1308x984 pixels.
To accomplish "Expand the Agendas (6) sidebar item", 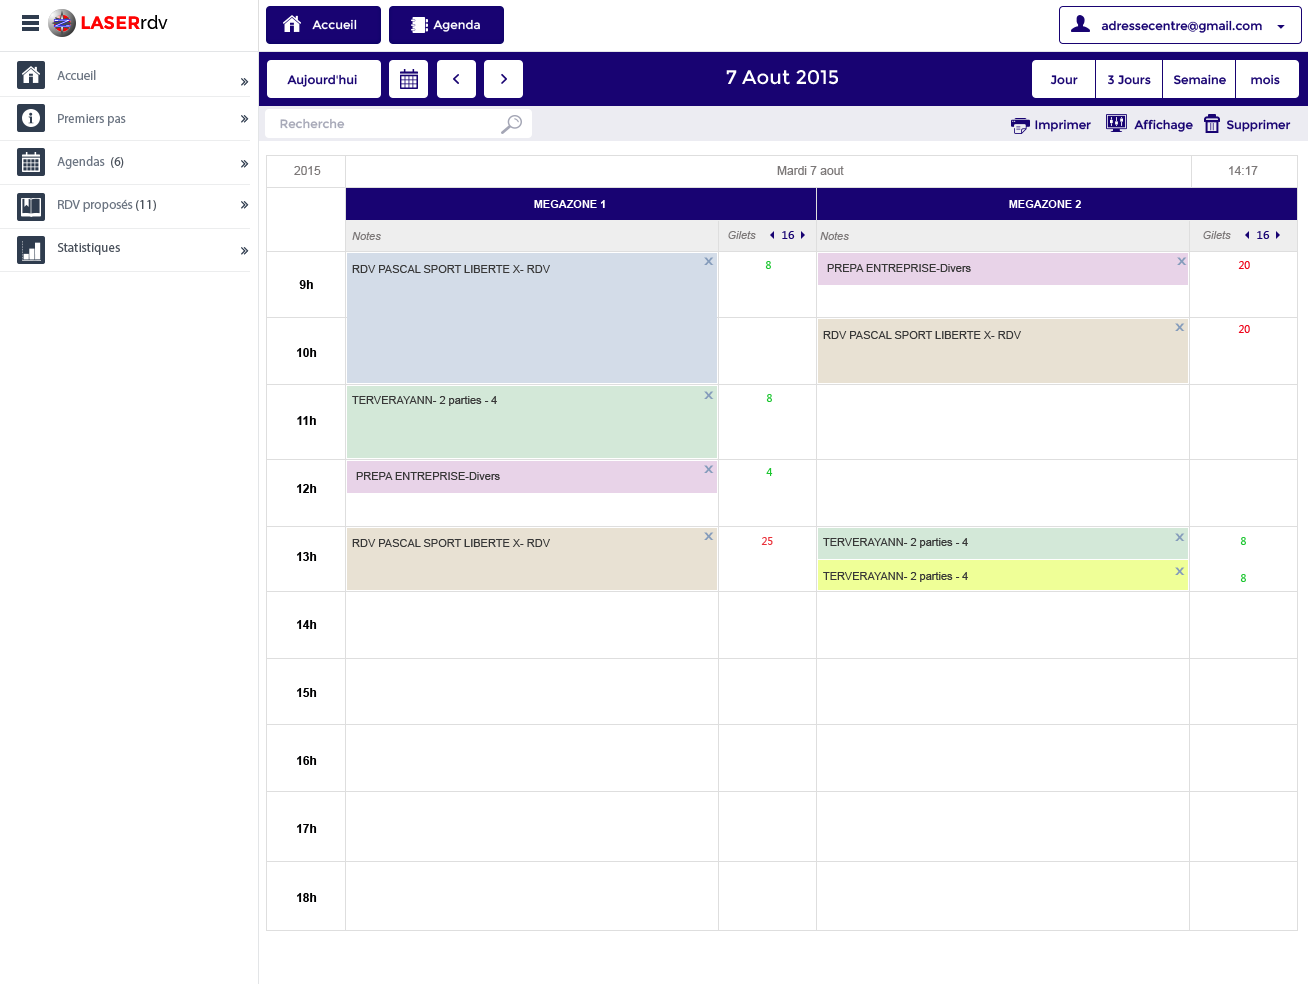I will (x=244, y=163).
